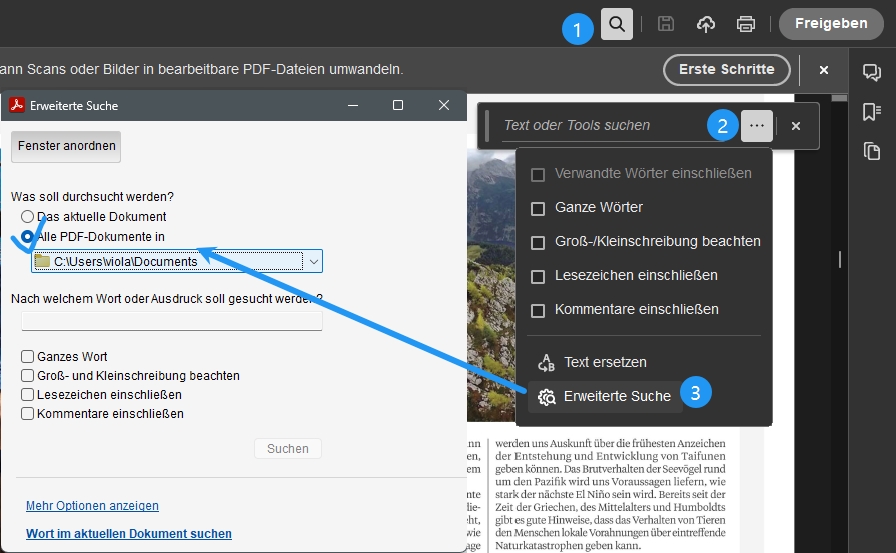Image resolution: width=896 pixels, height=553 pixels.
Task: Open Wort im aktuellen Dokument suchen link
Action: tap(129, 534)
